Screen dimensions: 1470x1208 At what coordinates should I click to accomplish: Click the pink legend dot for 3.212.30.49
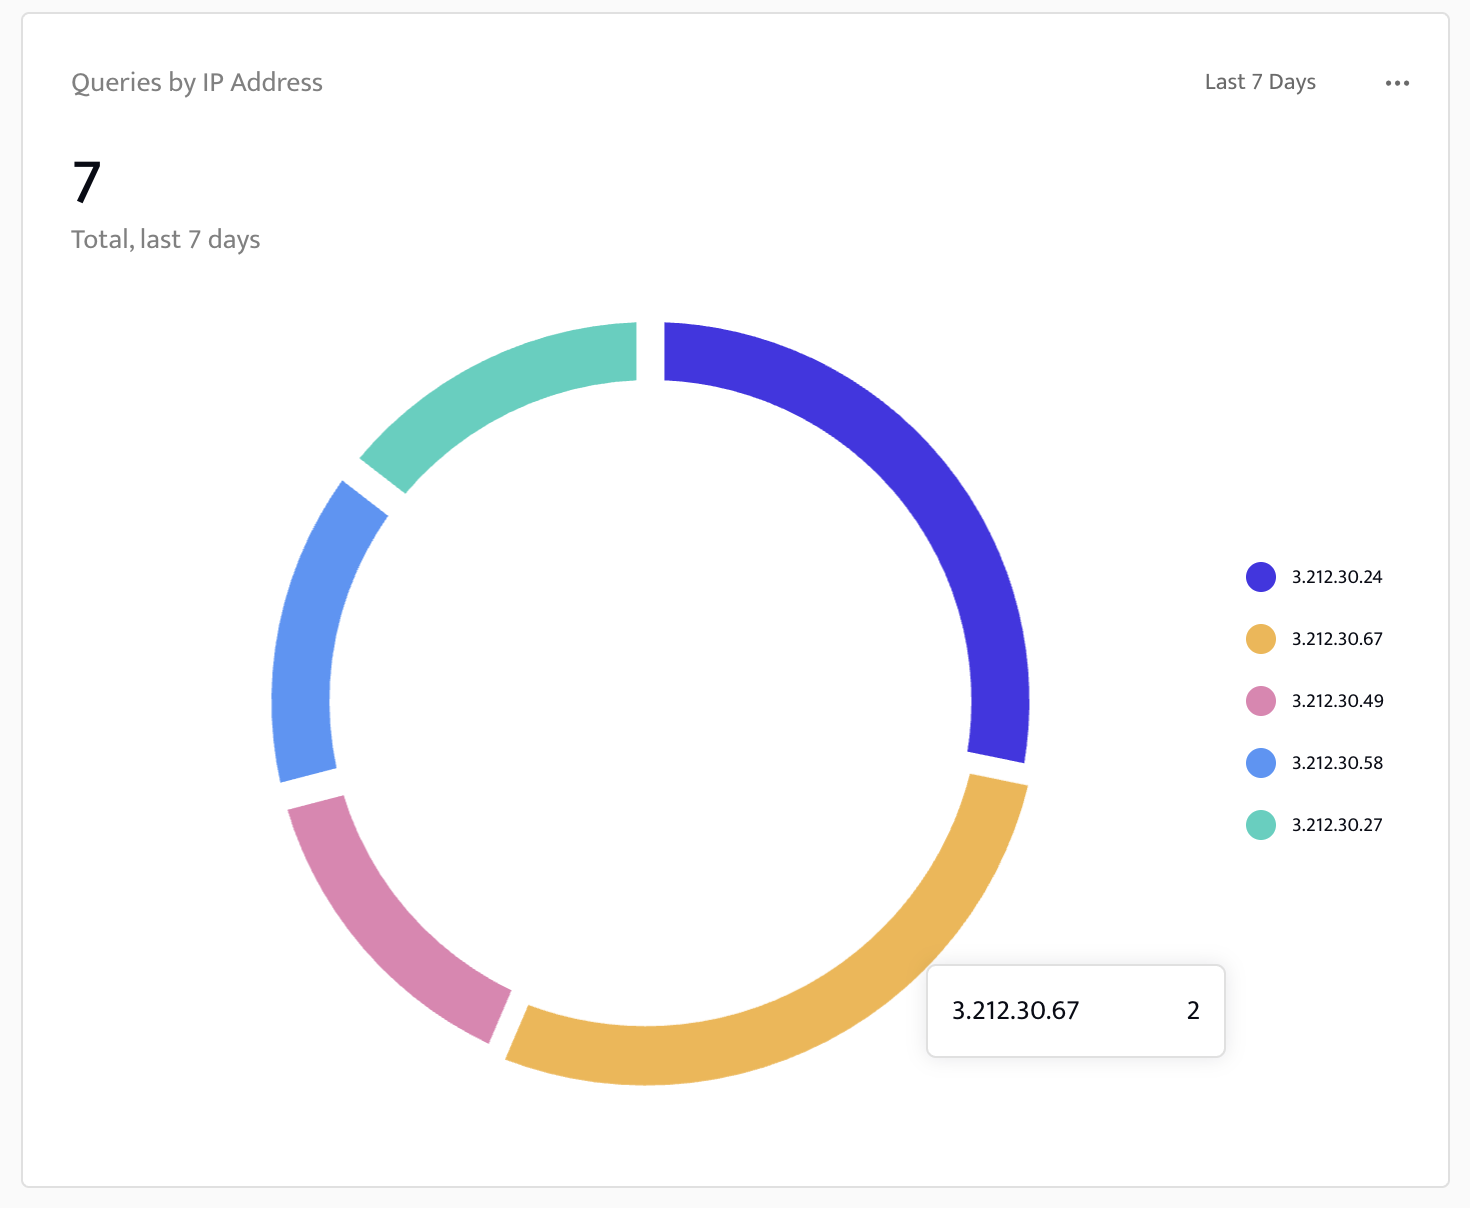pos(1260,700)
